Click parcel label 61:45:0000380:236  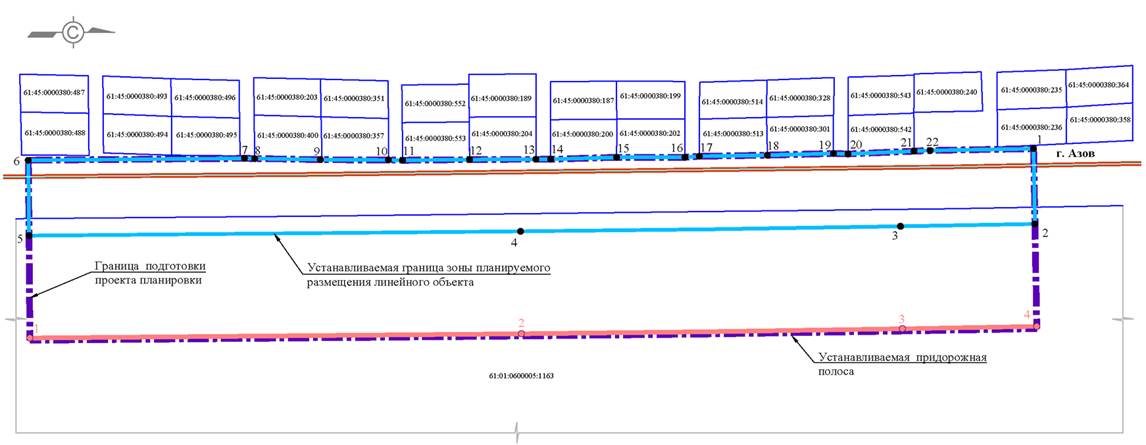1031,126
